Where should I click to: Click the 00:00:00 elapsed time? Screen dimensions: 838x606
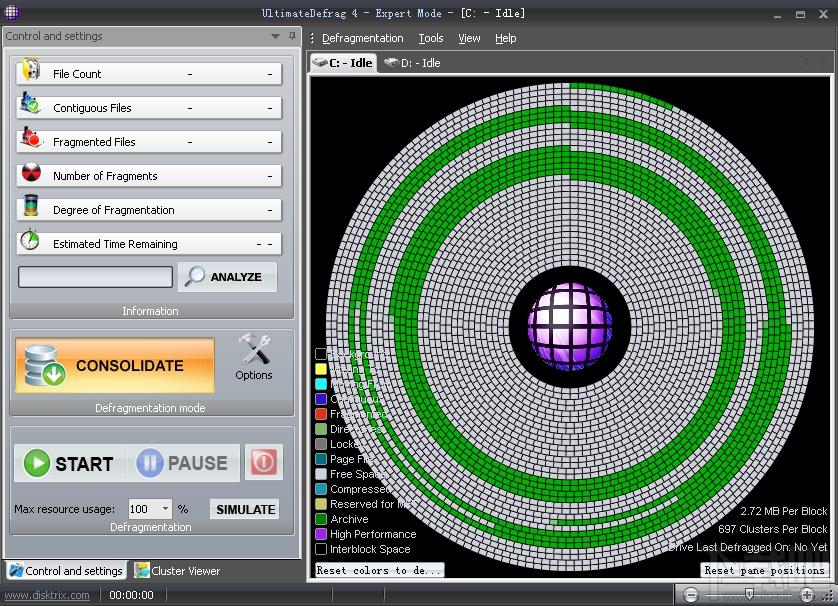coord(131,595)
